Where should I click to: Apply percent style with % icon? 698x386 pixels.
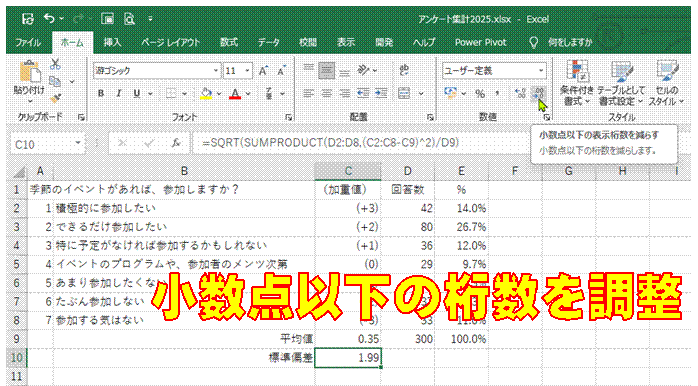[x=480, y=93]
